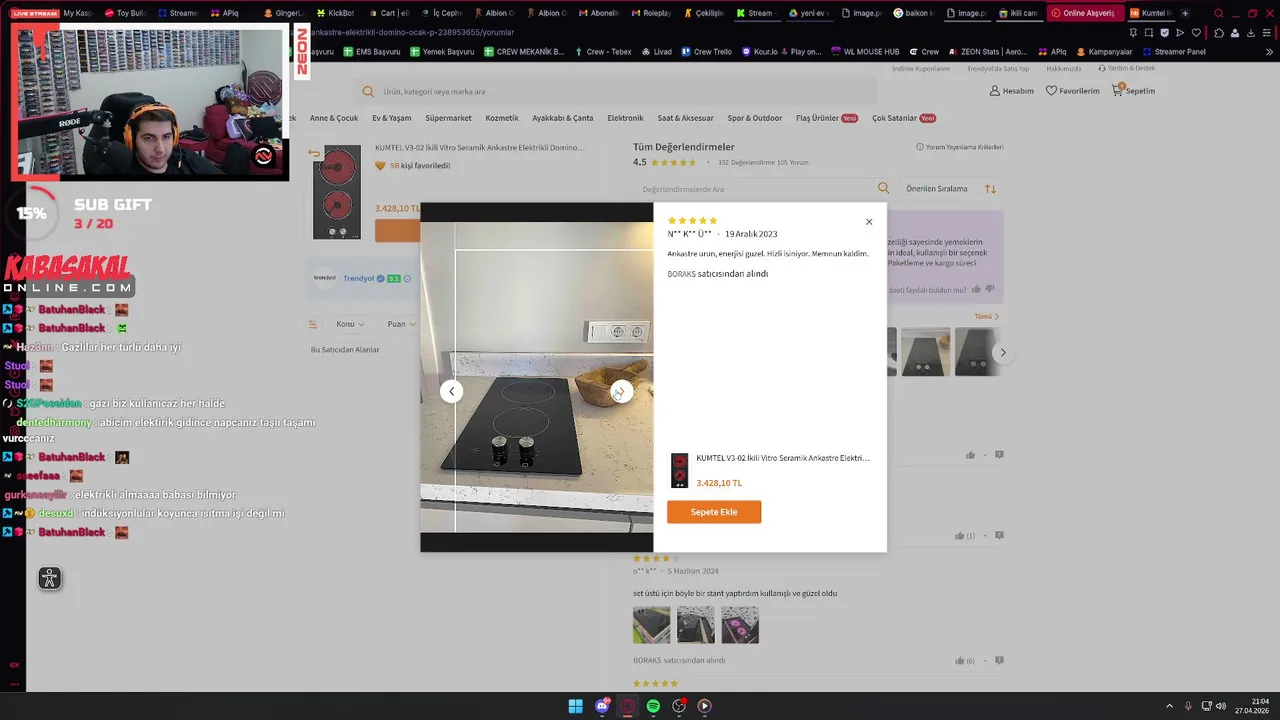Open the Kampanyalar bookmark
1280x720 pixels.
click(x=1104, y=52)
